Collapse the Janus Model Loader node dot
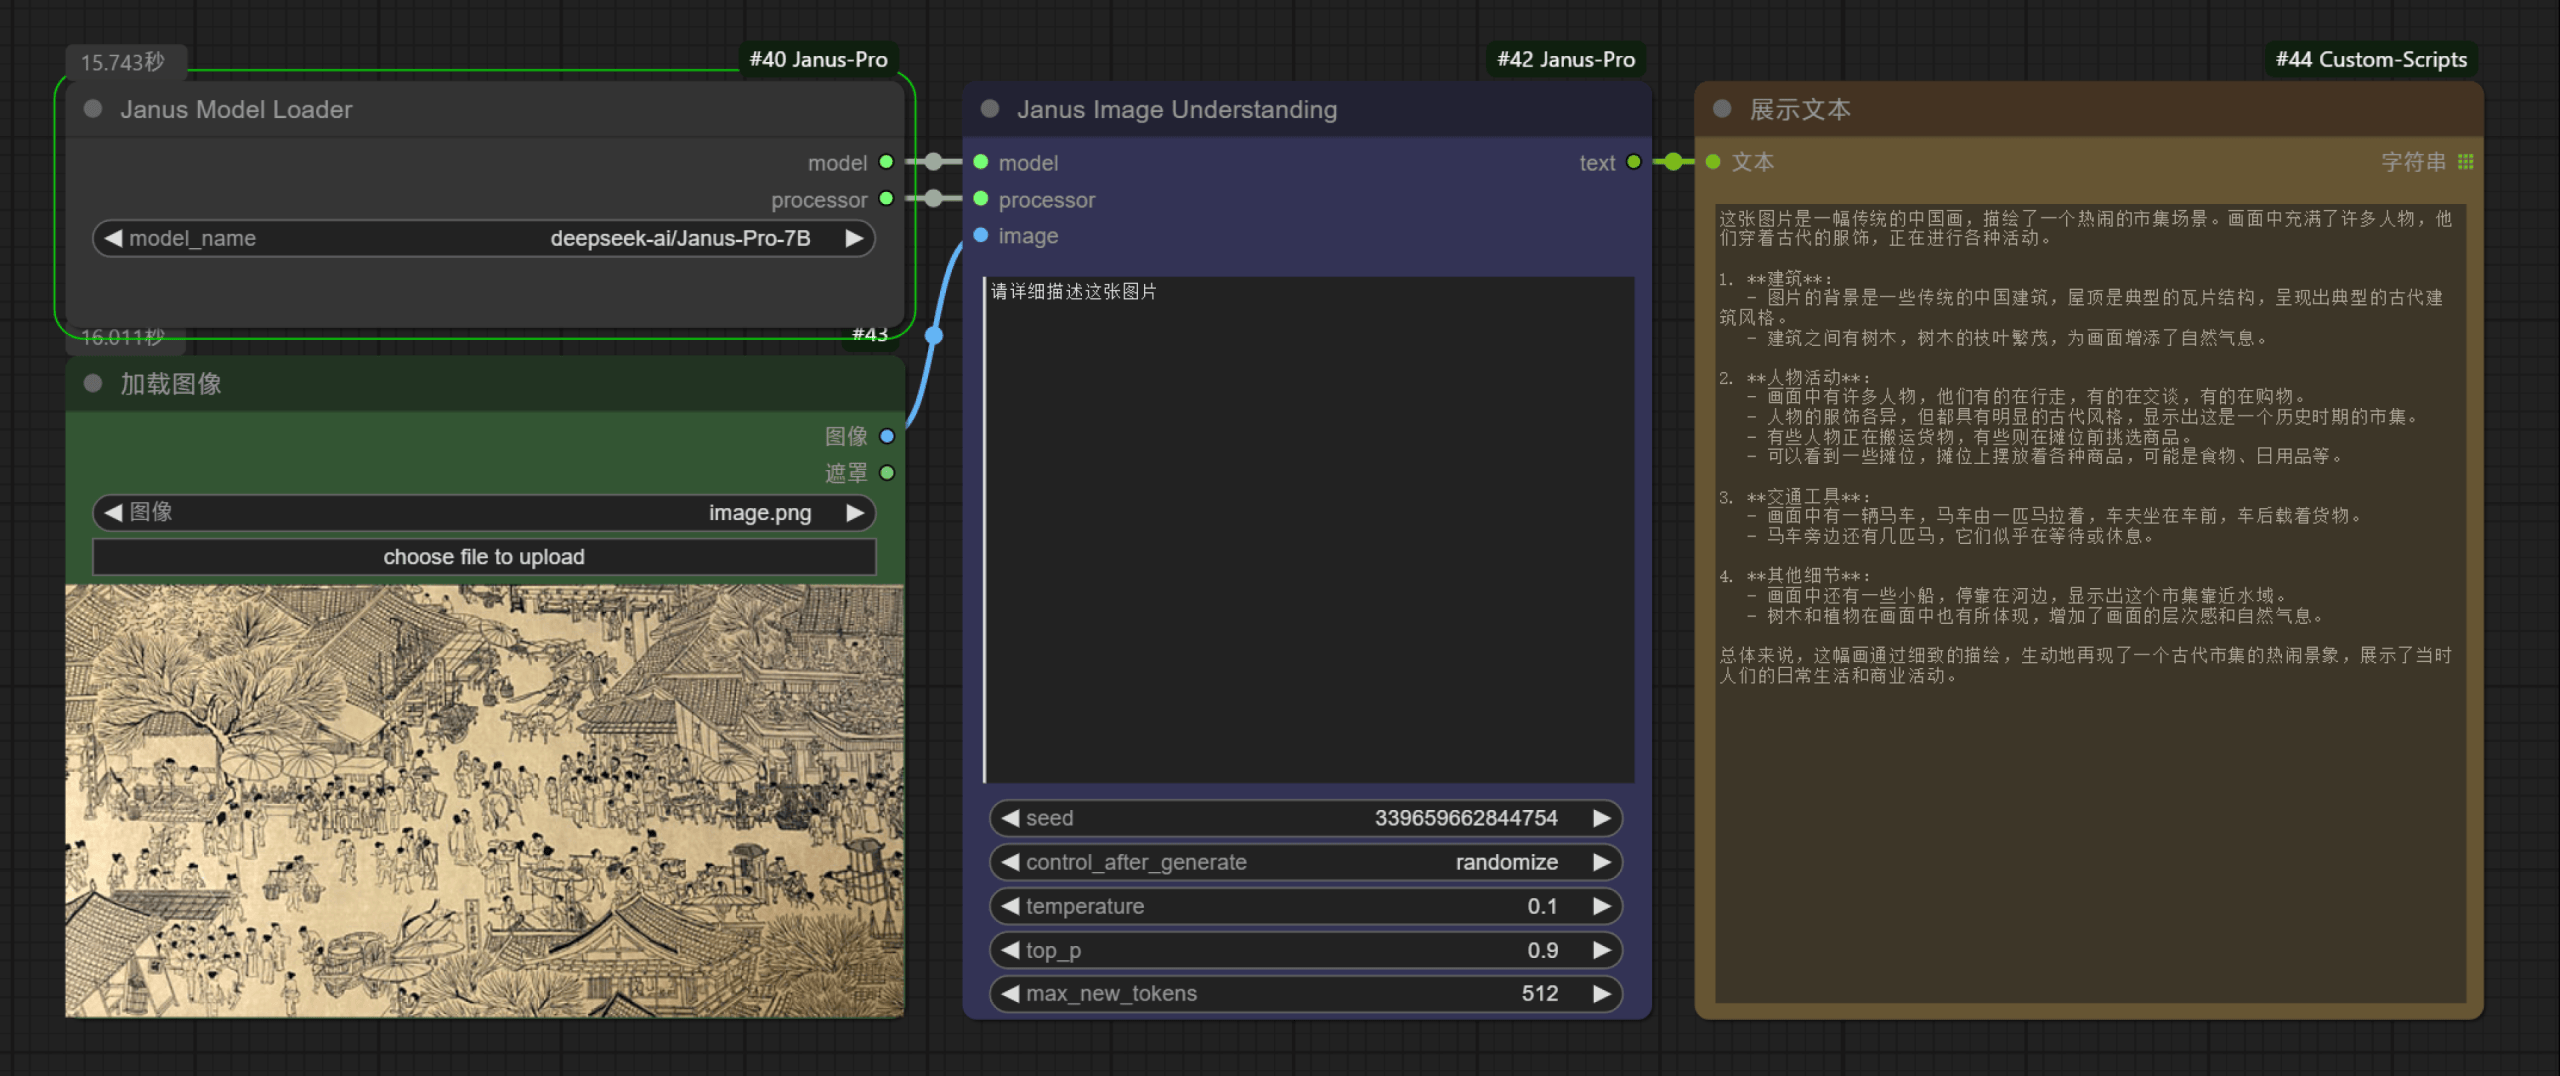 tap(93, 109)
